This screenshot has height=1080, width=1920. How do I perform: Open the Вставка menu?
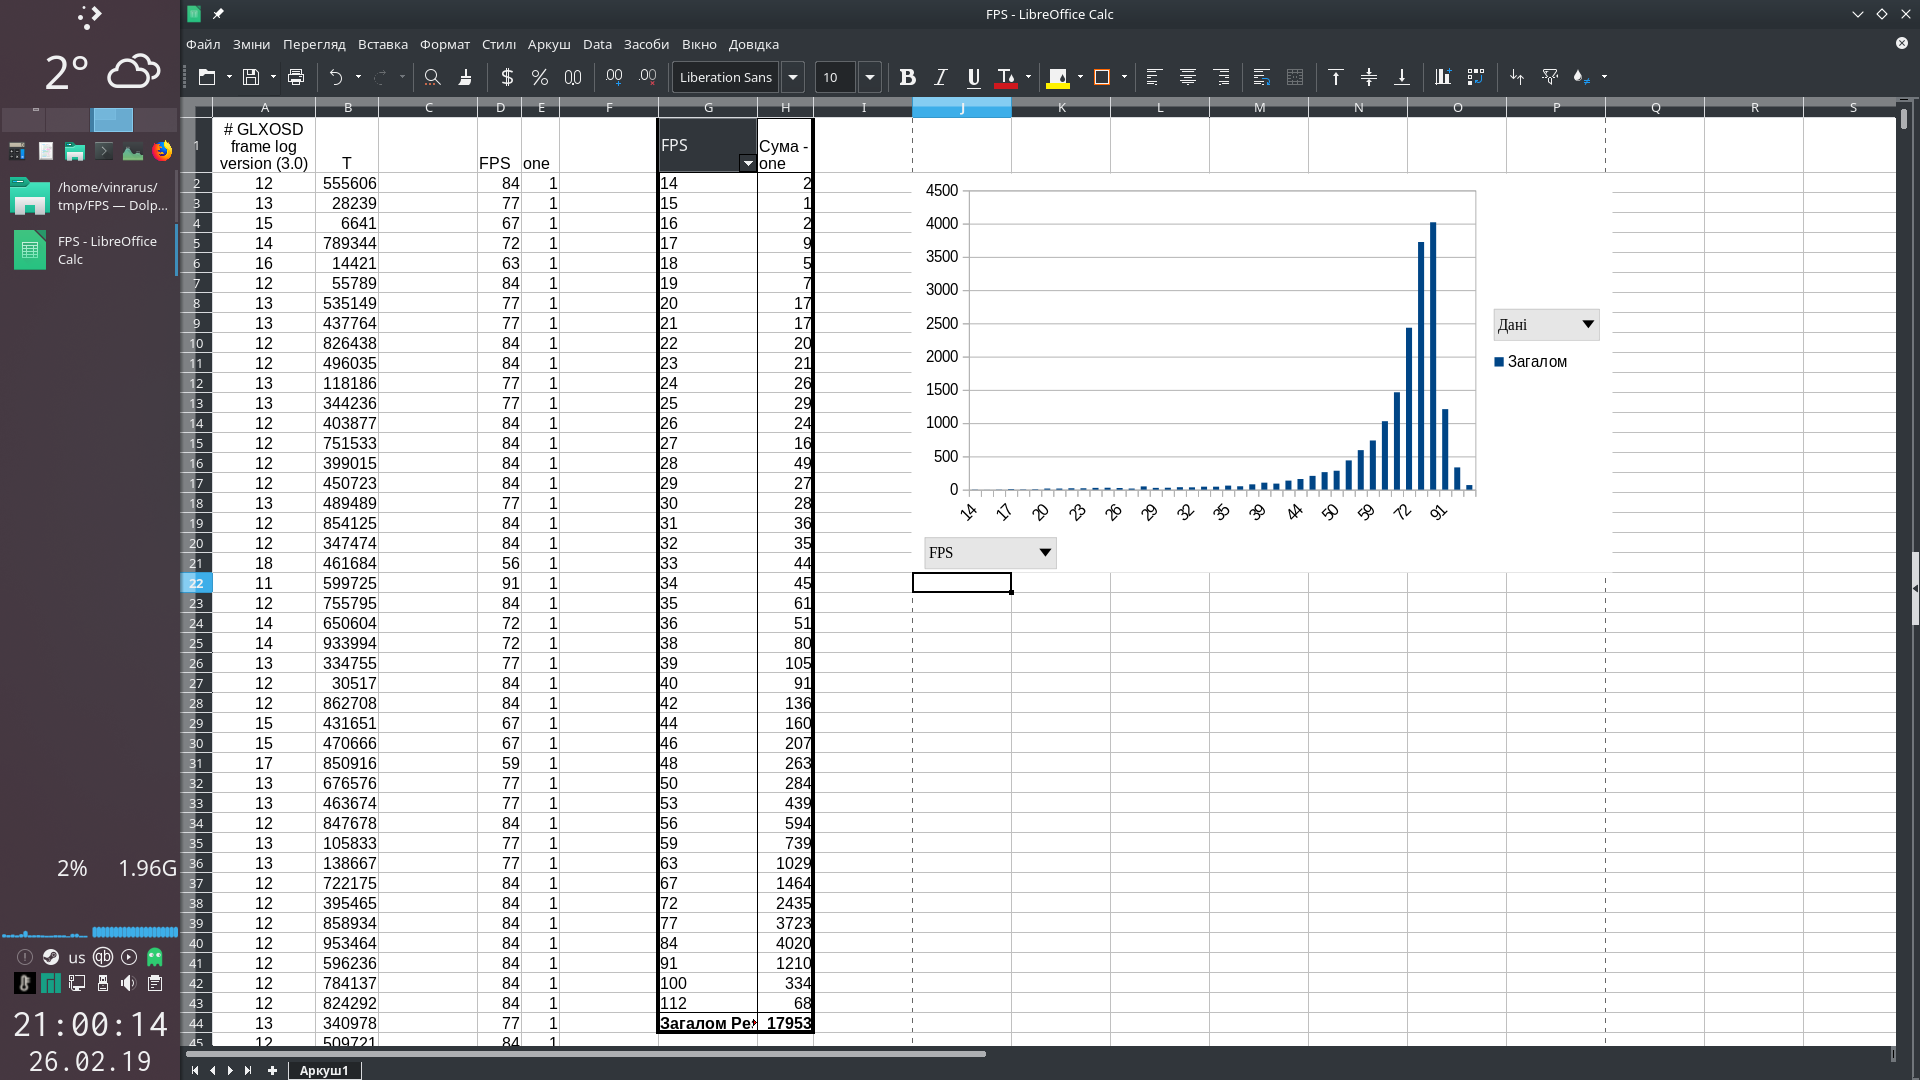point(382,44)
